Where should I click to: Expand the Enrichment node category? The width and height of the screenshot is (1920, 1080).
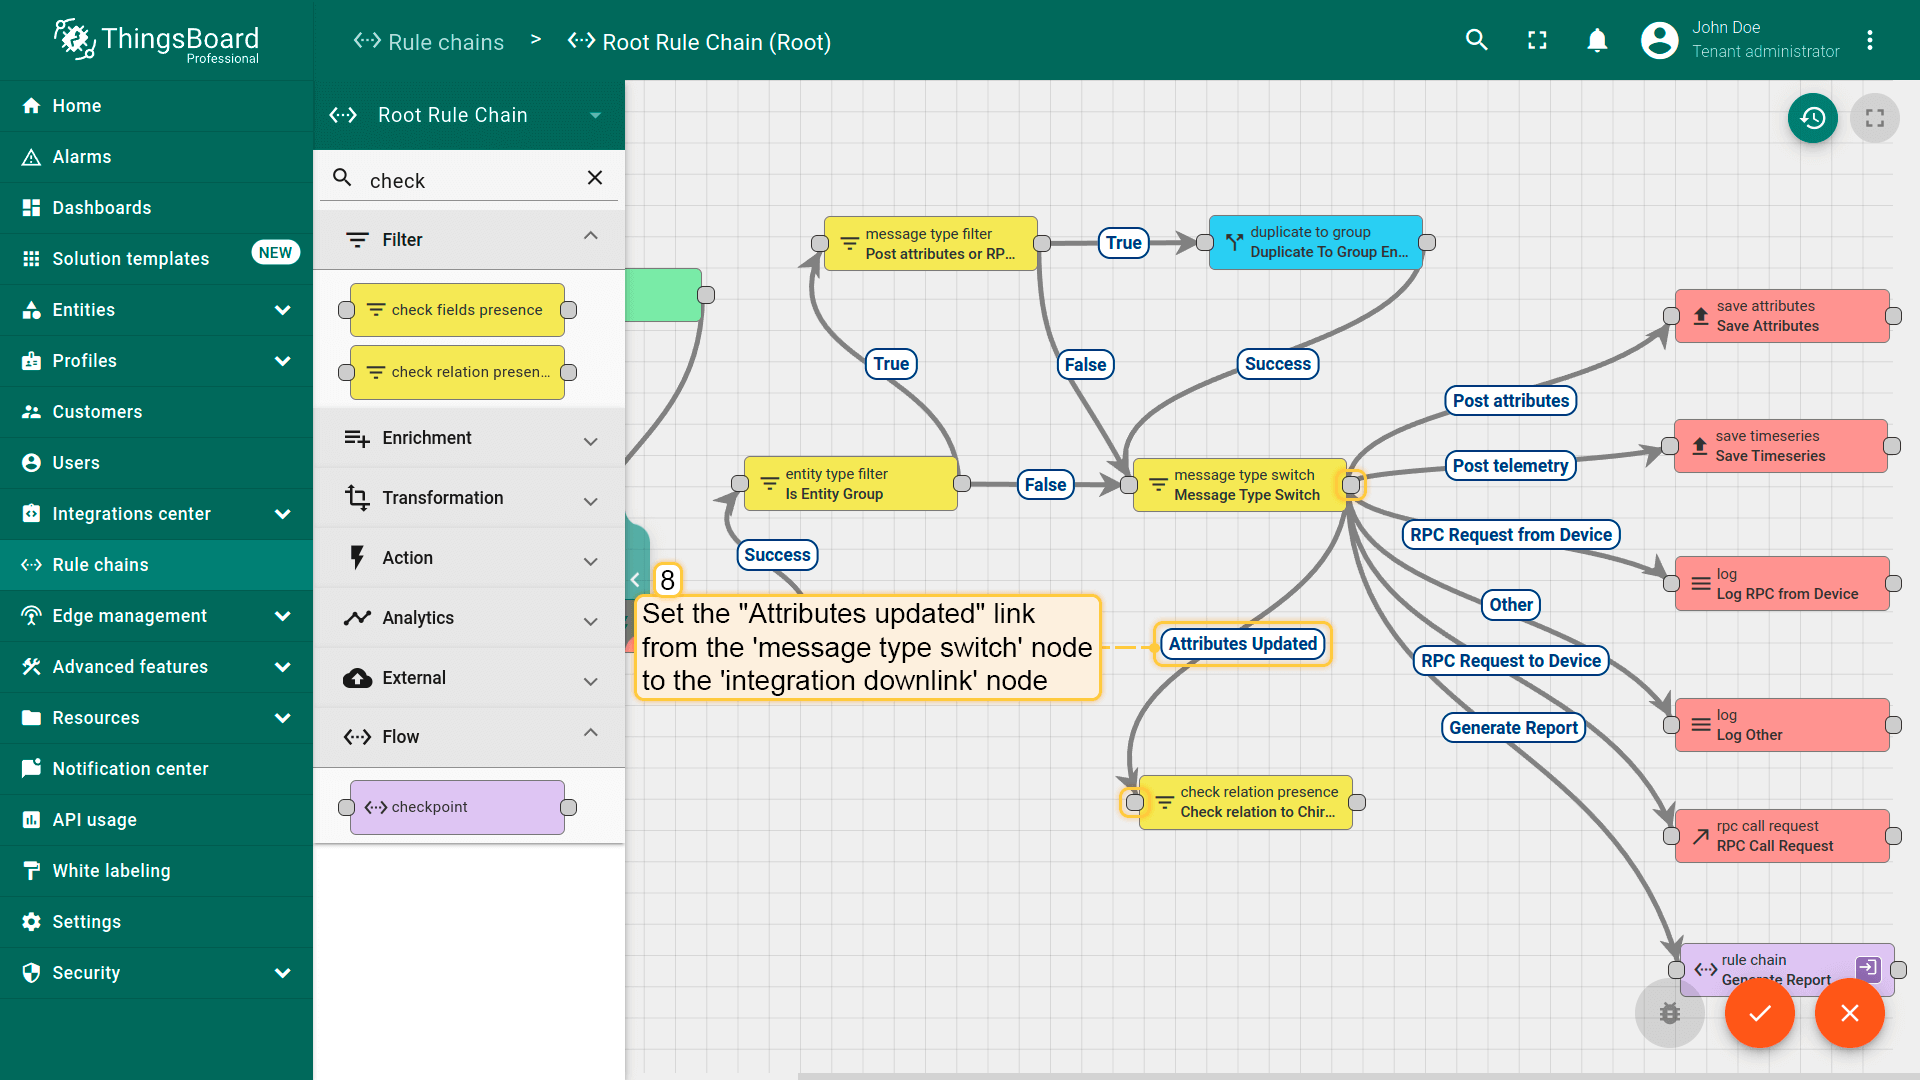click(469, 438)
